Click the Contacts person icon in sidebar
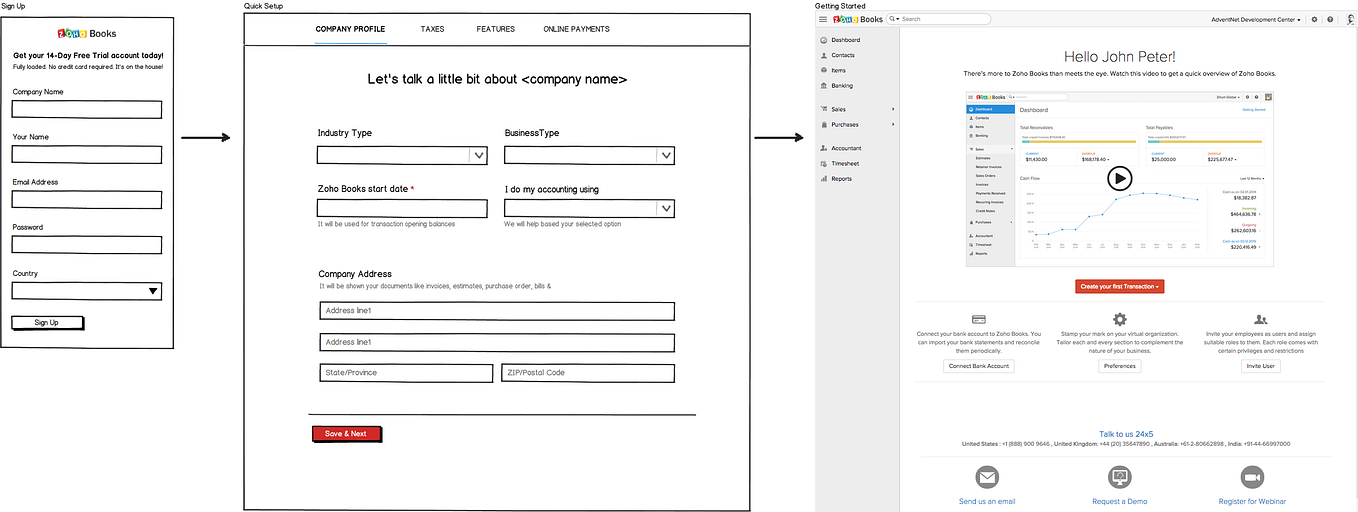 [x=823, y=55]
